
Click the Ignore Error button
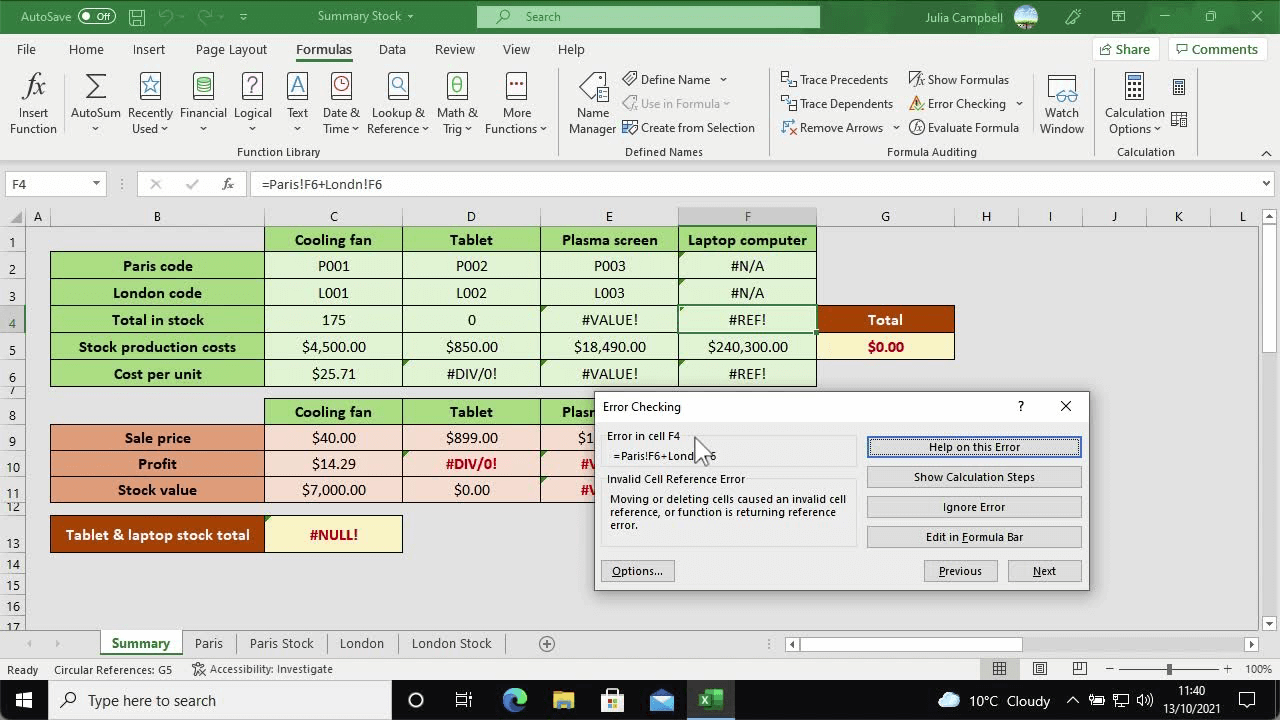pos(973,506)
